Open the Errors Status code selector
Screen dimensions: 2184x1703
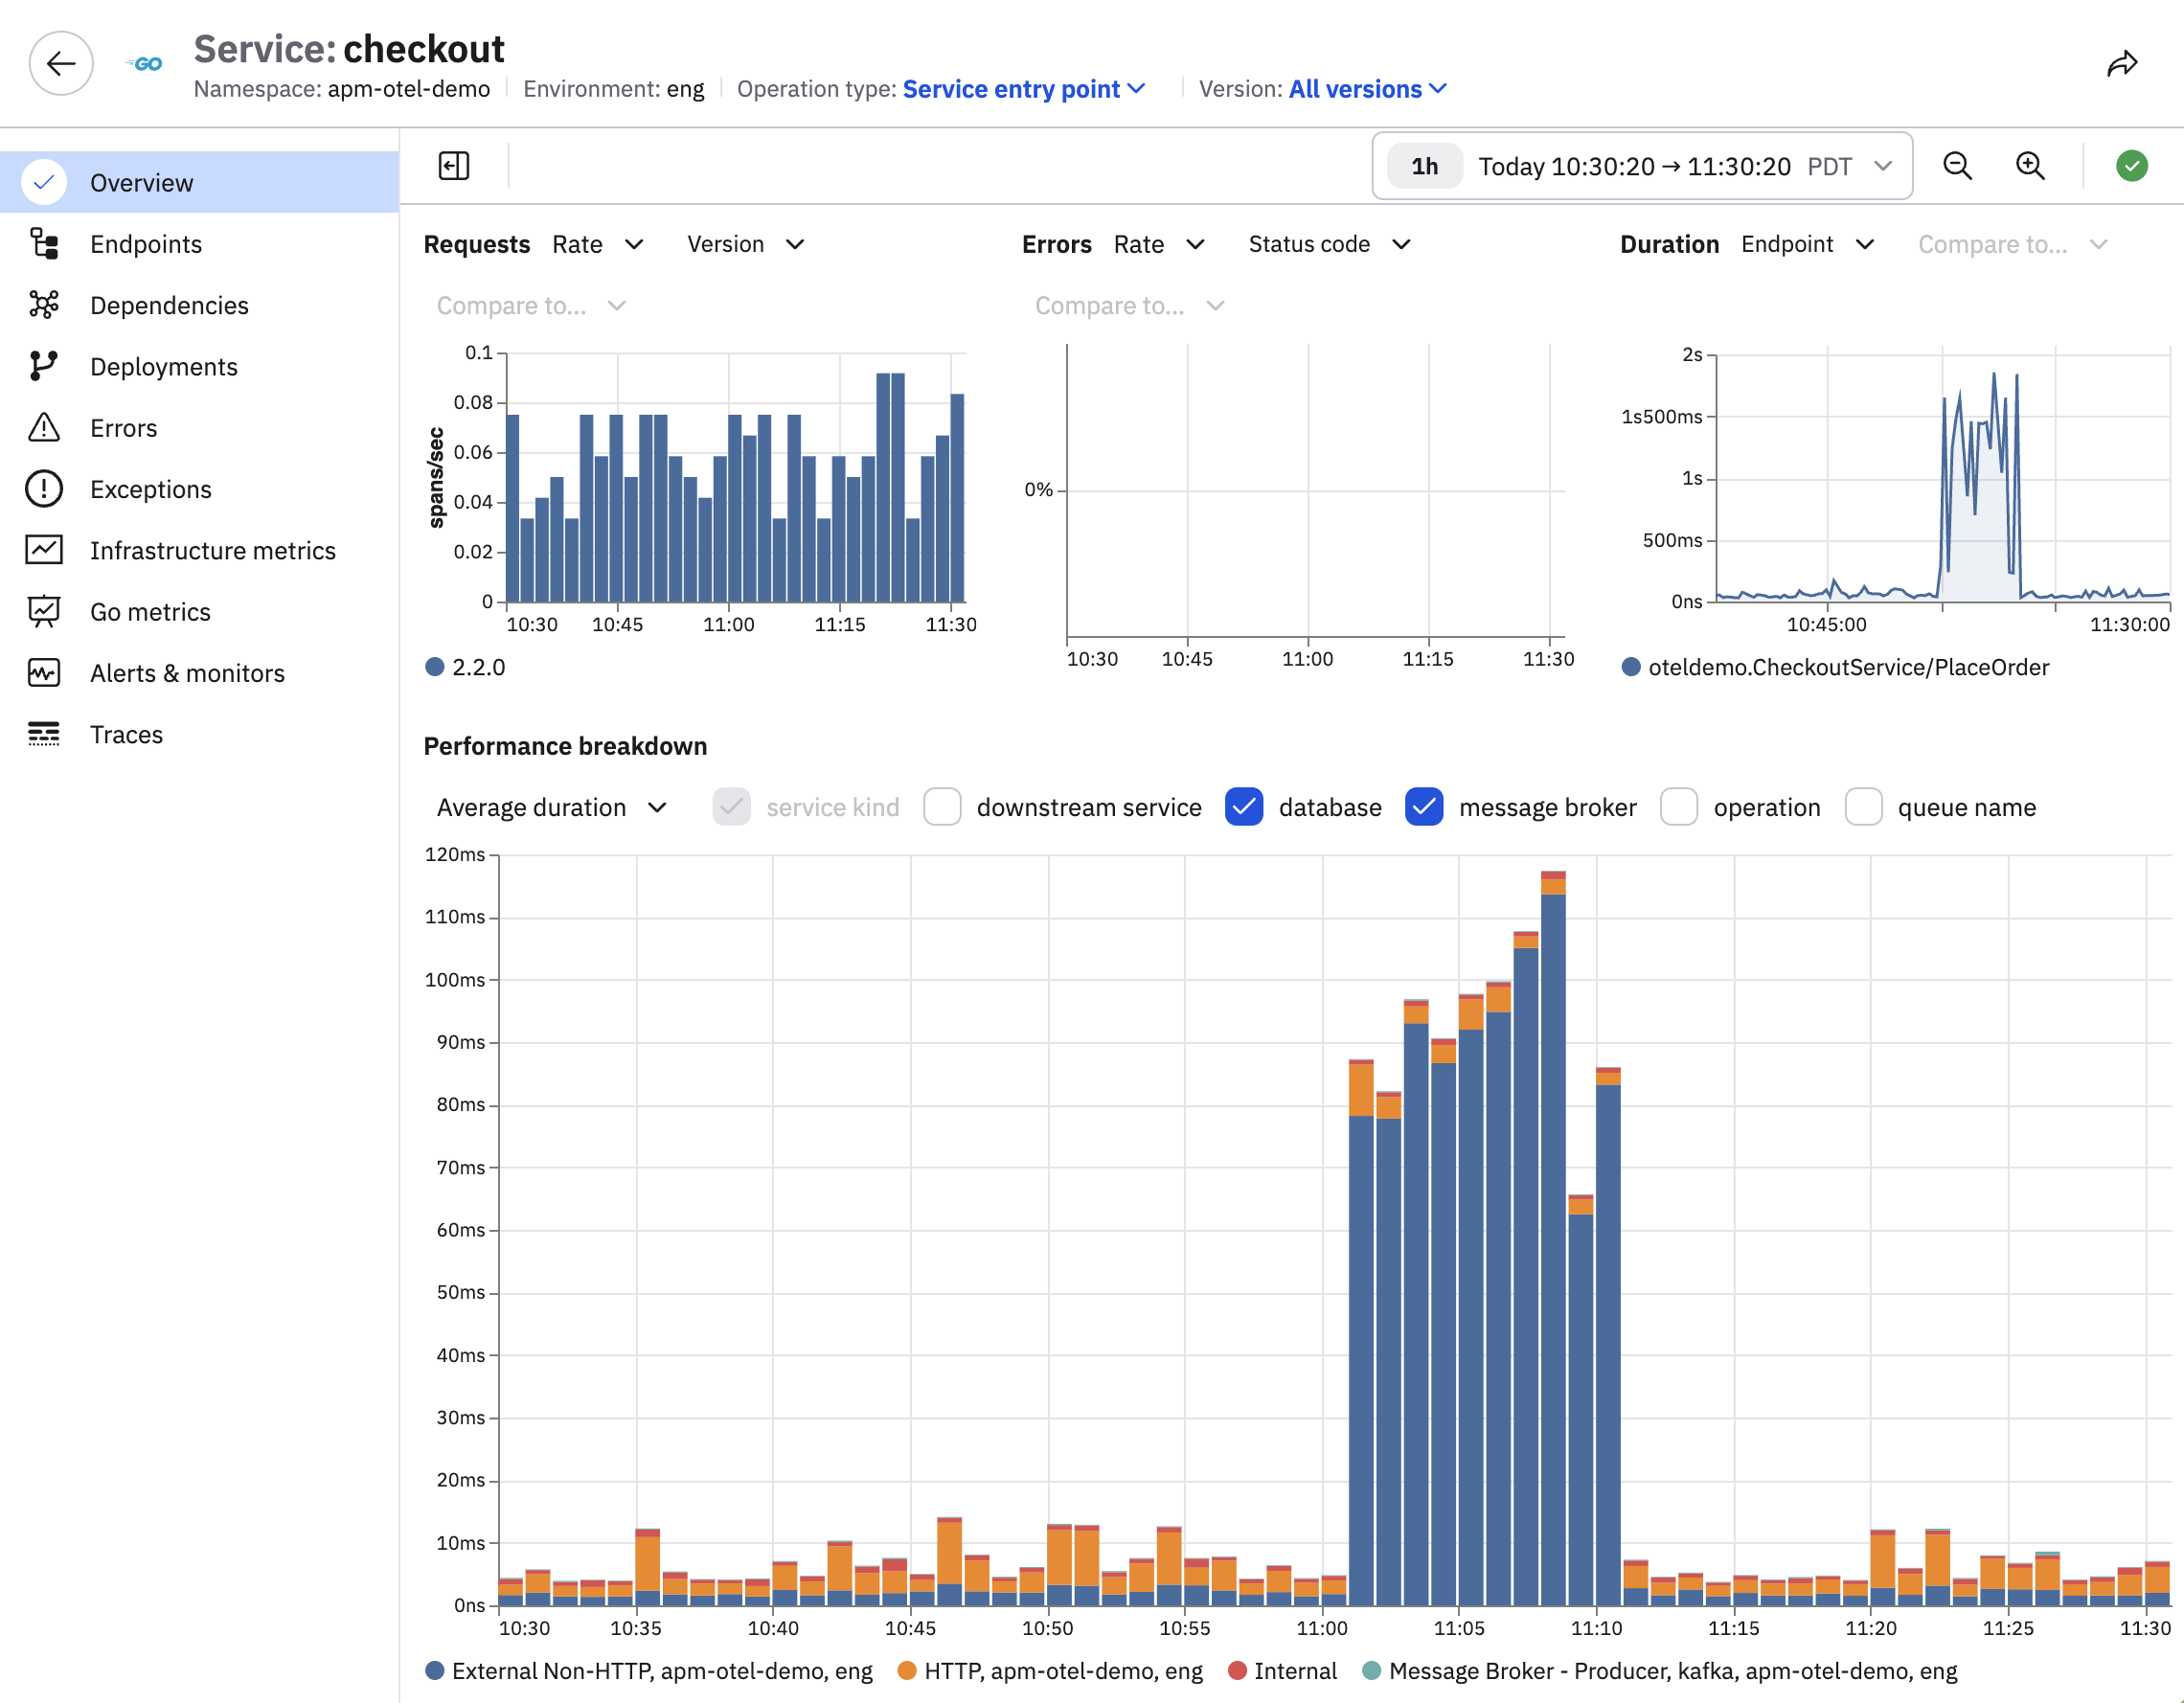[x=1329, y=244]
